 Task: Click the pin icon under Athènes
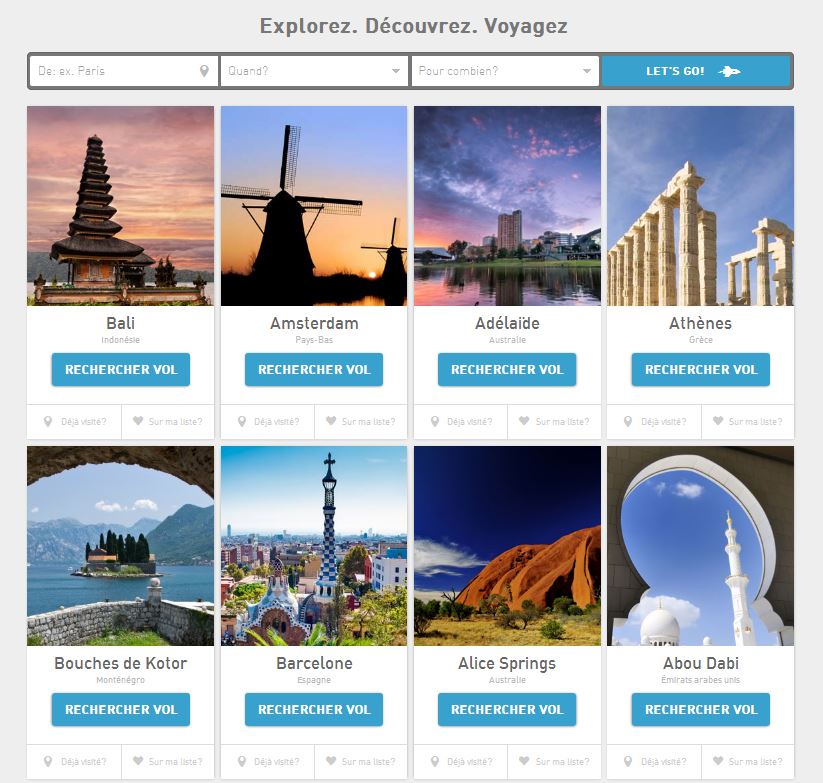pos(628,421)
